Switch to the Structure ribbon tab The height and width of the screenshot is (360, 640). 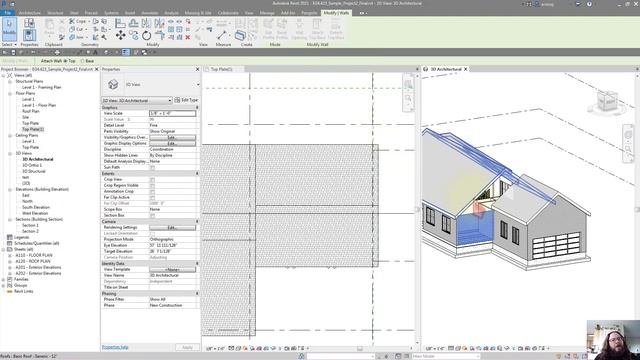(x=55, y=13)
